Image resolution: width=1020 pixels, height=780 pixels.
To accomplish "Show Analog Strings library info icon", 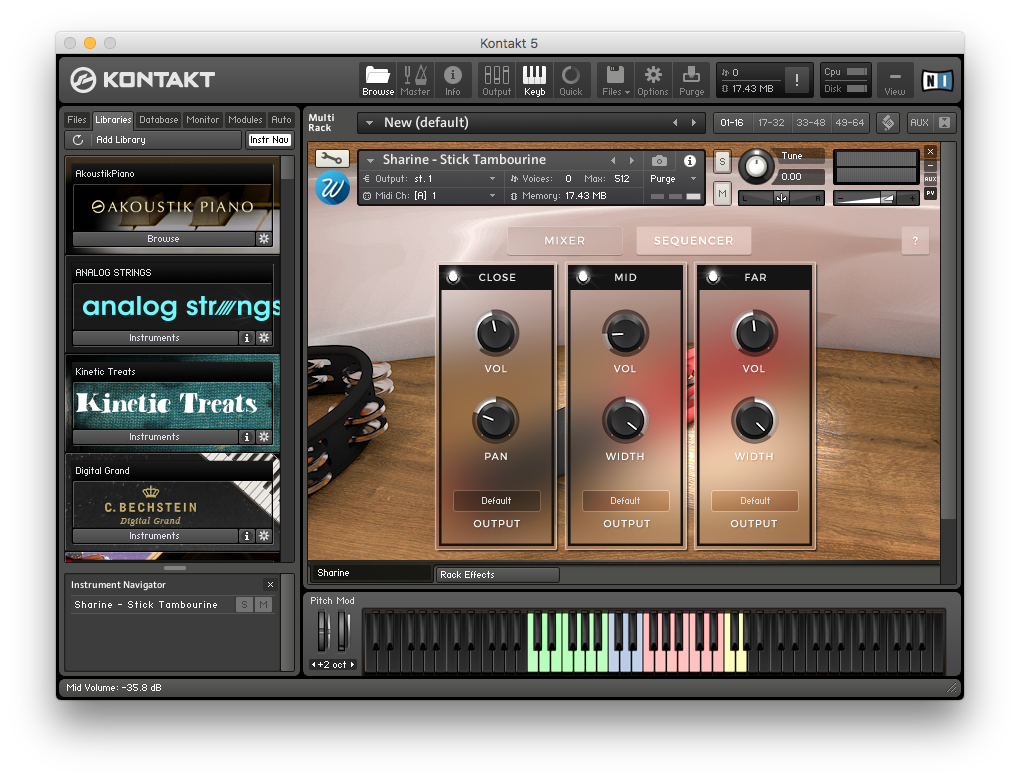I will [x=247, y=338].
